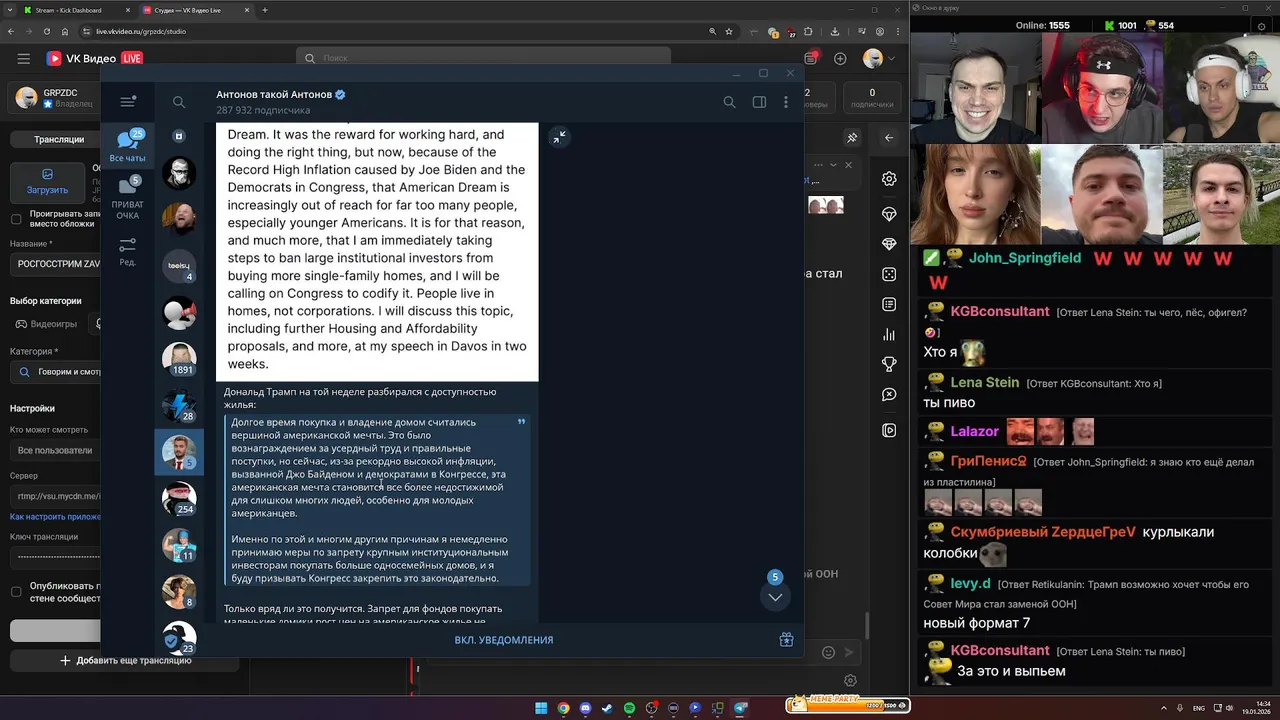Open the trophy icon in stream sidebar
1280x720 pixels.
pyautogui.click(x=889, y=365)
